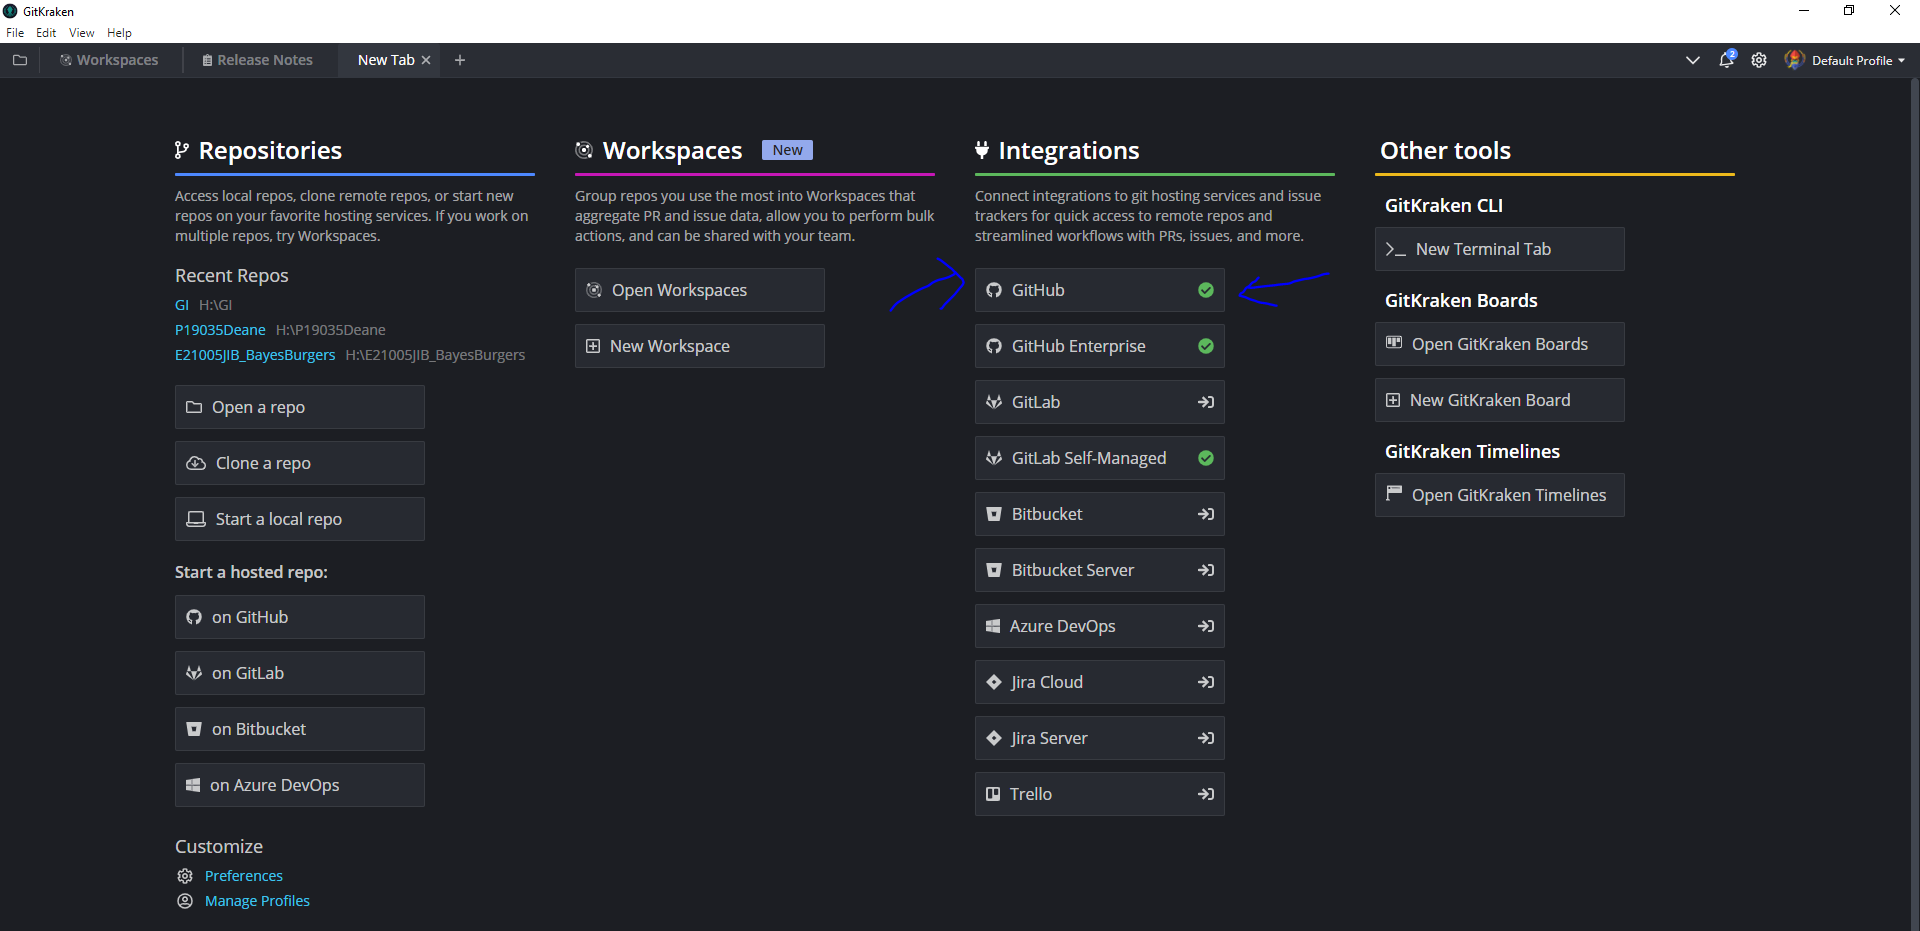Start a hosted repo on GitHub
The image size is (1920, 931).
coord(300,617)
